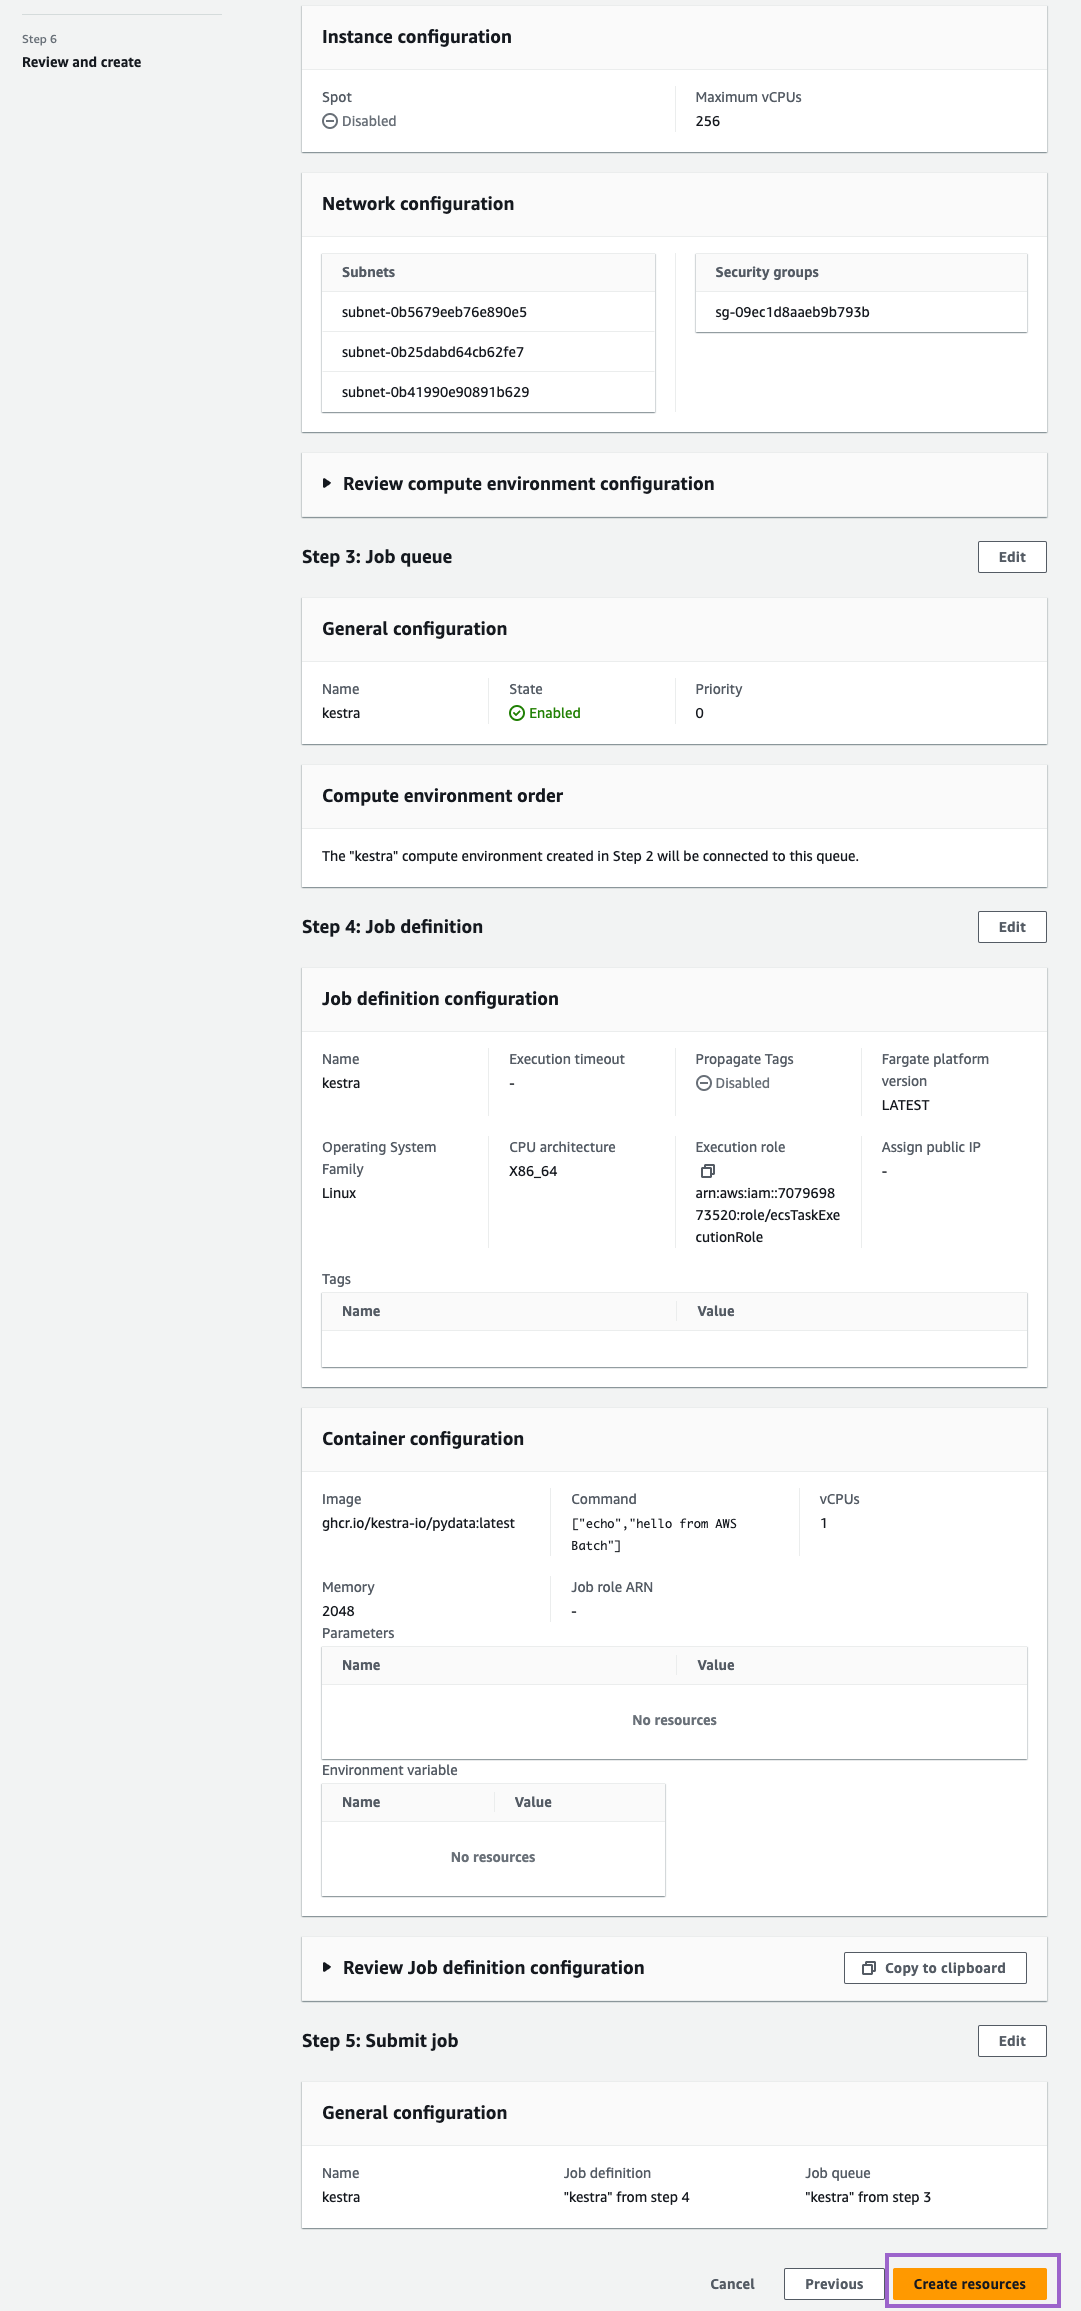Edit the Step 3 Job queue settings
This screenshot has height=2311, width=1081.
[1011, 557]
